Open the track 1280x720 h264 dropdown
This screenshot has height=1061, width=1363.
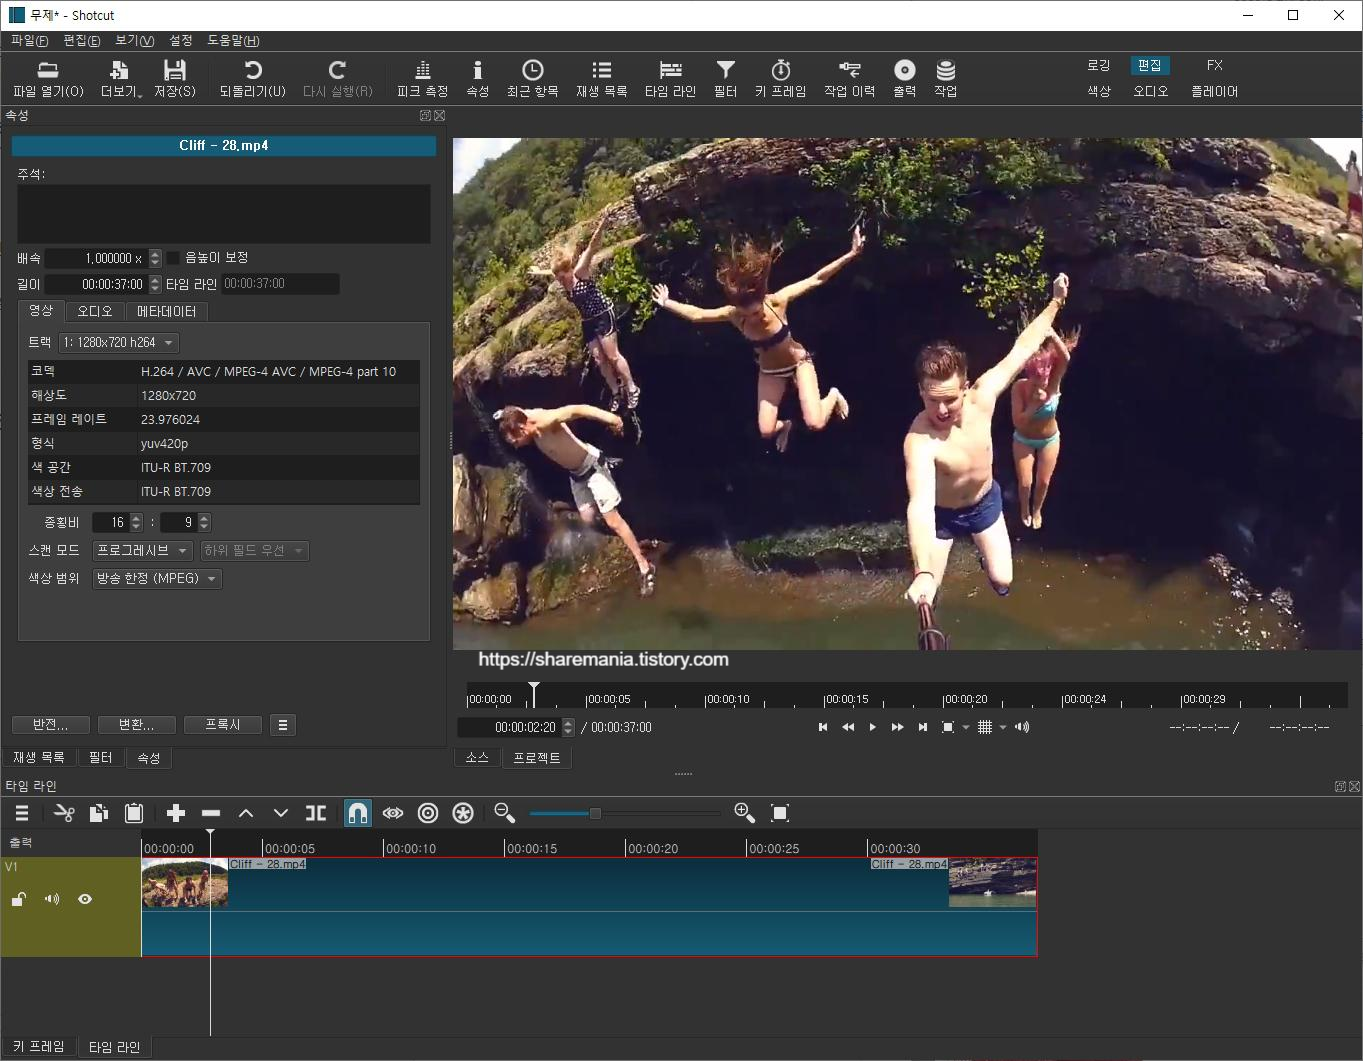[118, 343]
